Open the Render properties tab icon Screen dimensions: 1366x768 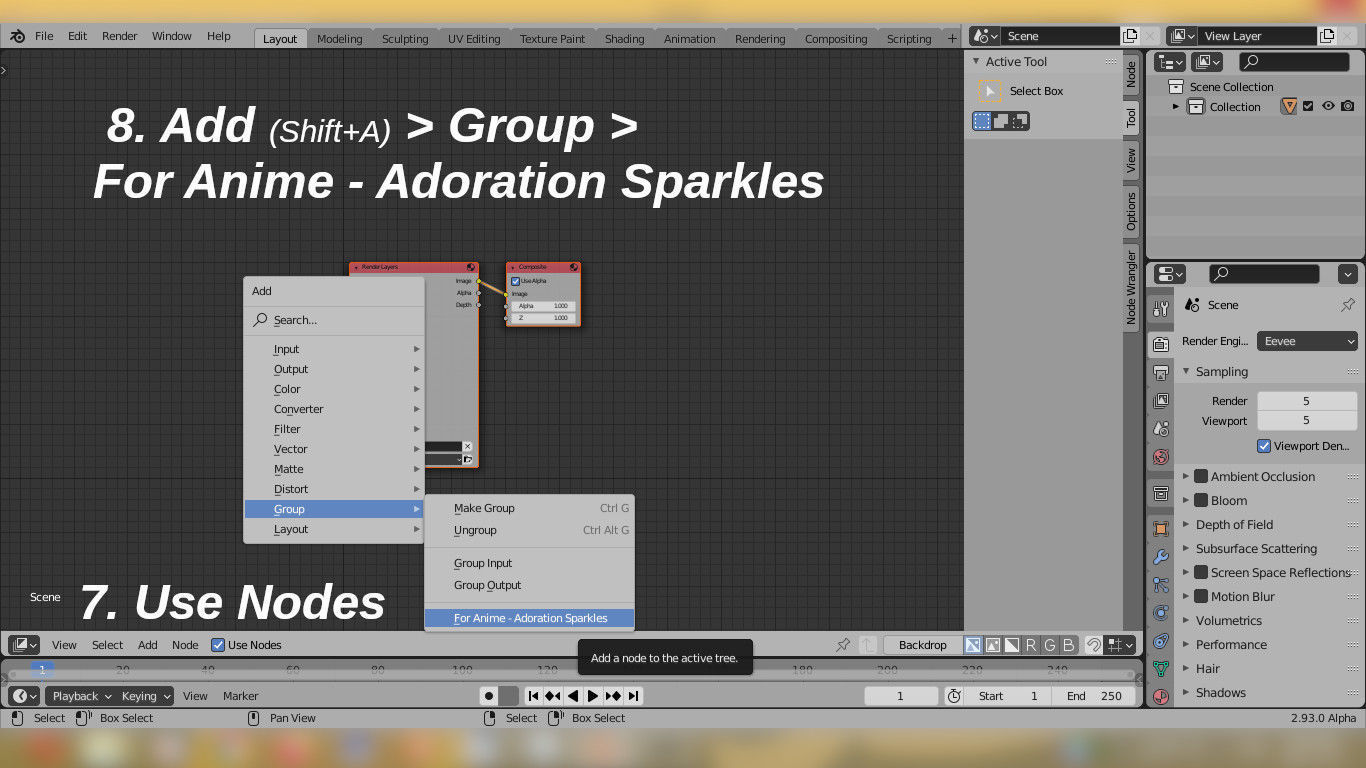(1160, 345)
